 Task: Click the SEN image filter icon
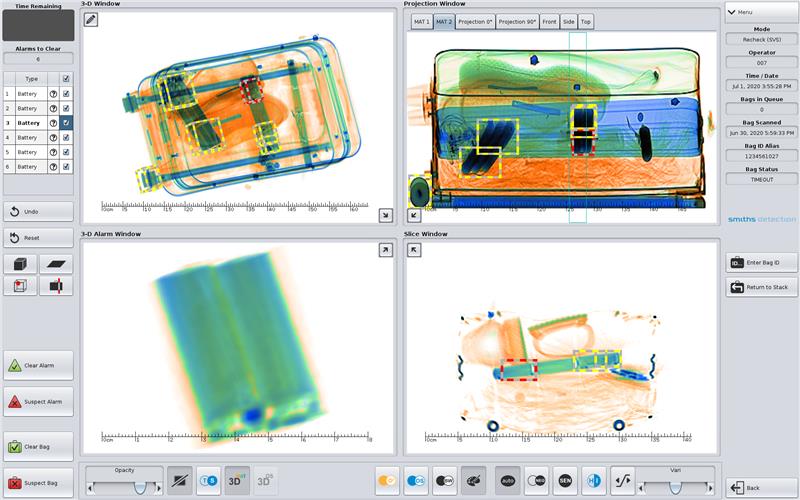(565, 481)
